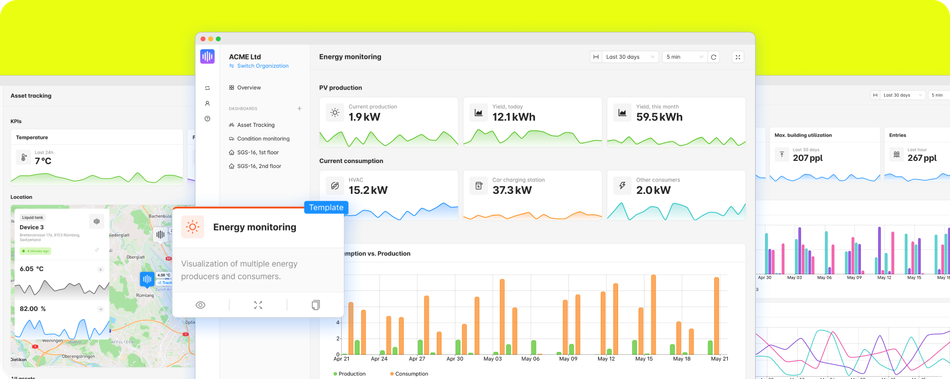Click the ACME Ltd organization name
Image resolution: width=950 pixels, height=379 pixels.
coord(245,57)
